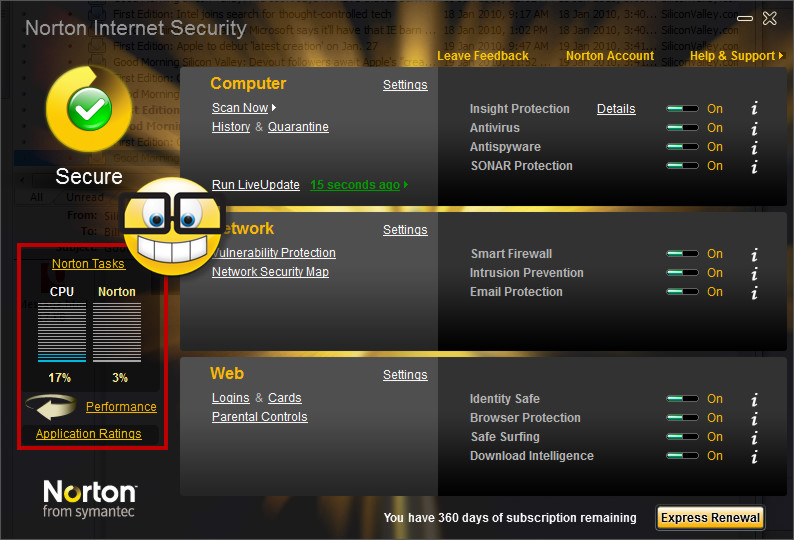Open info icon for Antispyware
The width and height of the screenshot is (794, 540).
tap(754, 147)
